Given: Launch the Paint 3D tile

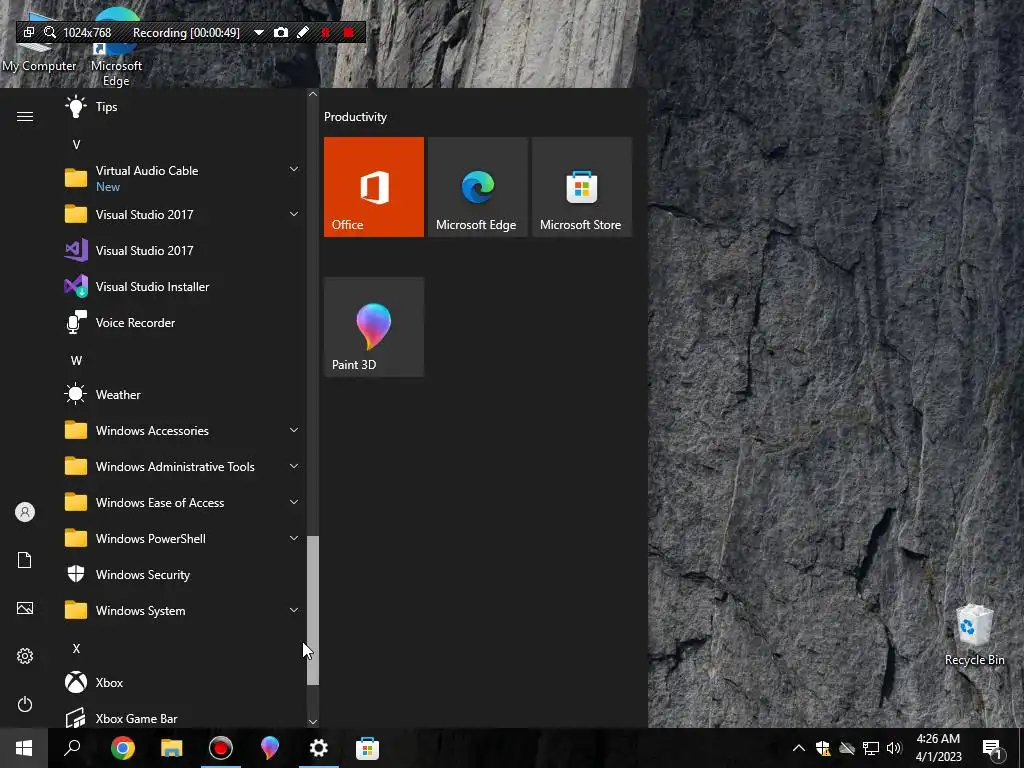Looking at the screenshot, I should (374, 327).
